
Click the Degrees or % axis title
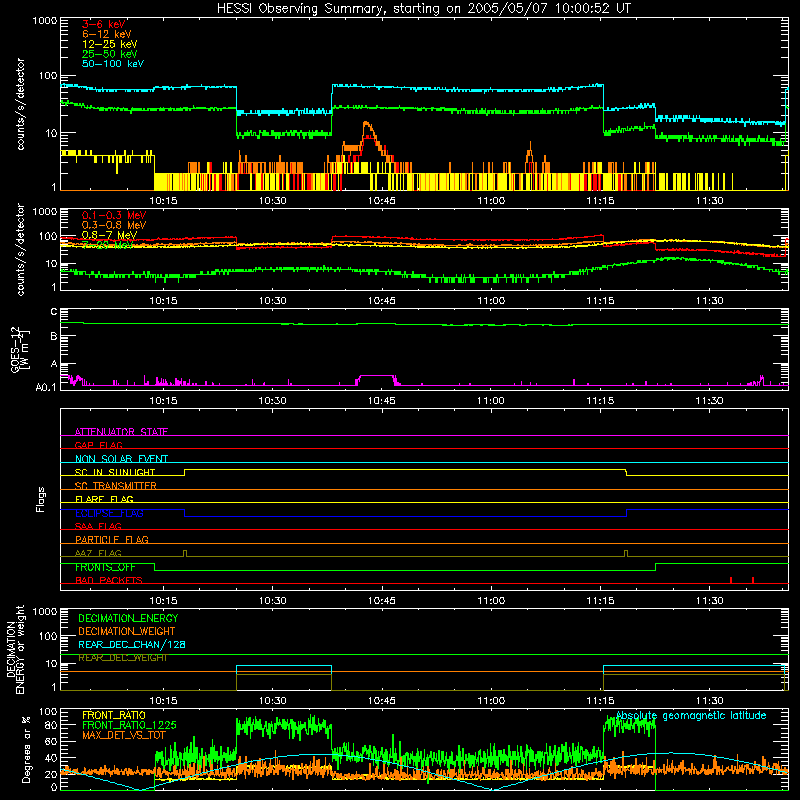coord(26,749)
